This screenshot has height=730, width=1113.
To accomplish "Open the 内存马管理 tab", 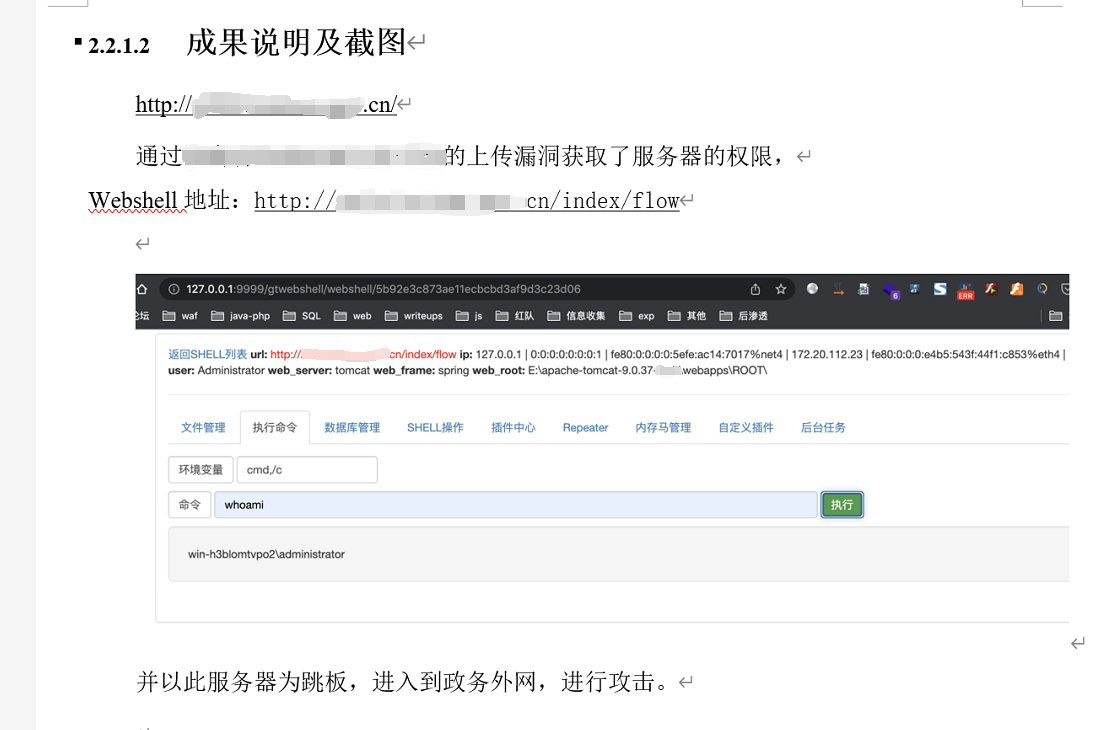I will coord(663,427).
